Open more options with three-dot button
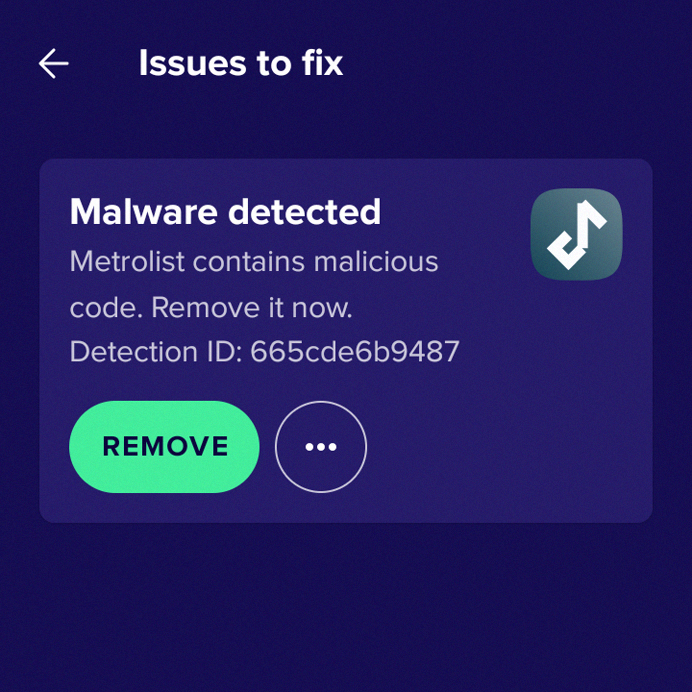This screenshot has width=692, height=692. (321, 447)
